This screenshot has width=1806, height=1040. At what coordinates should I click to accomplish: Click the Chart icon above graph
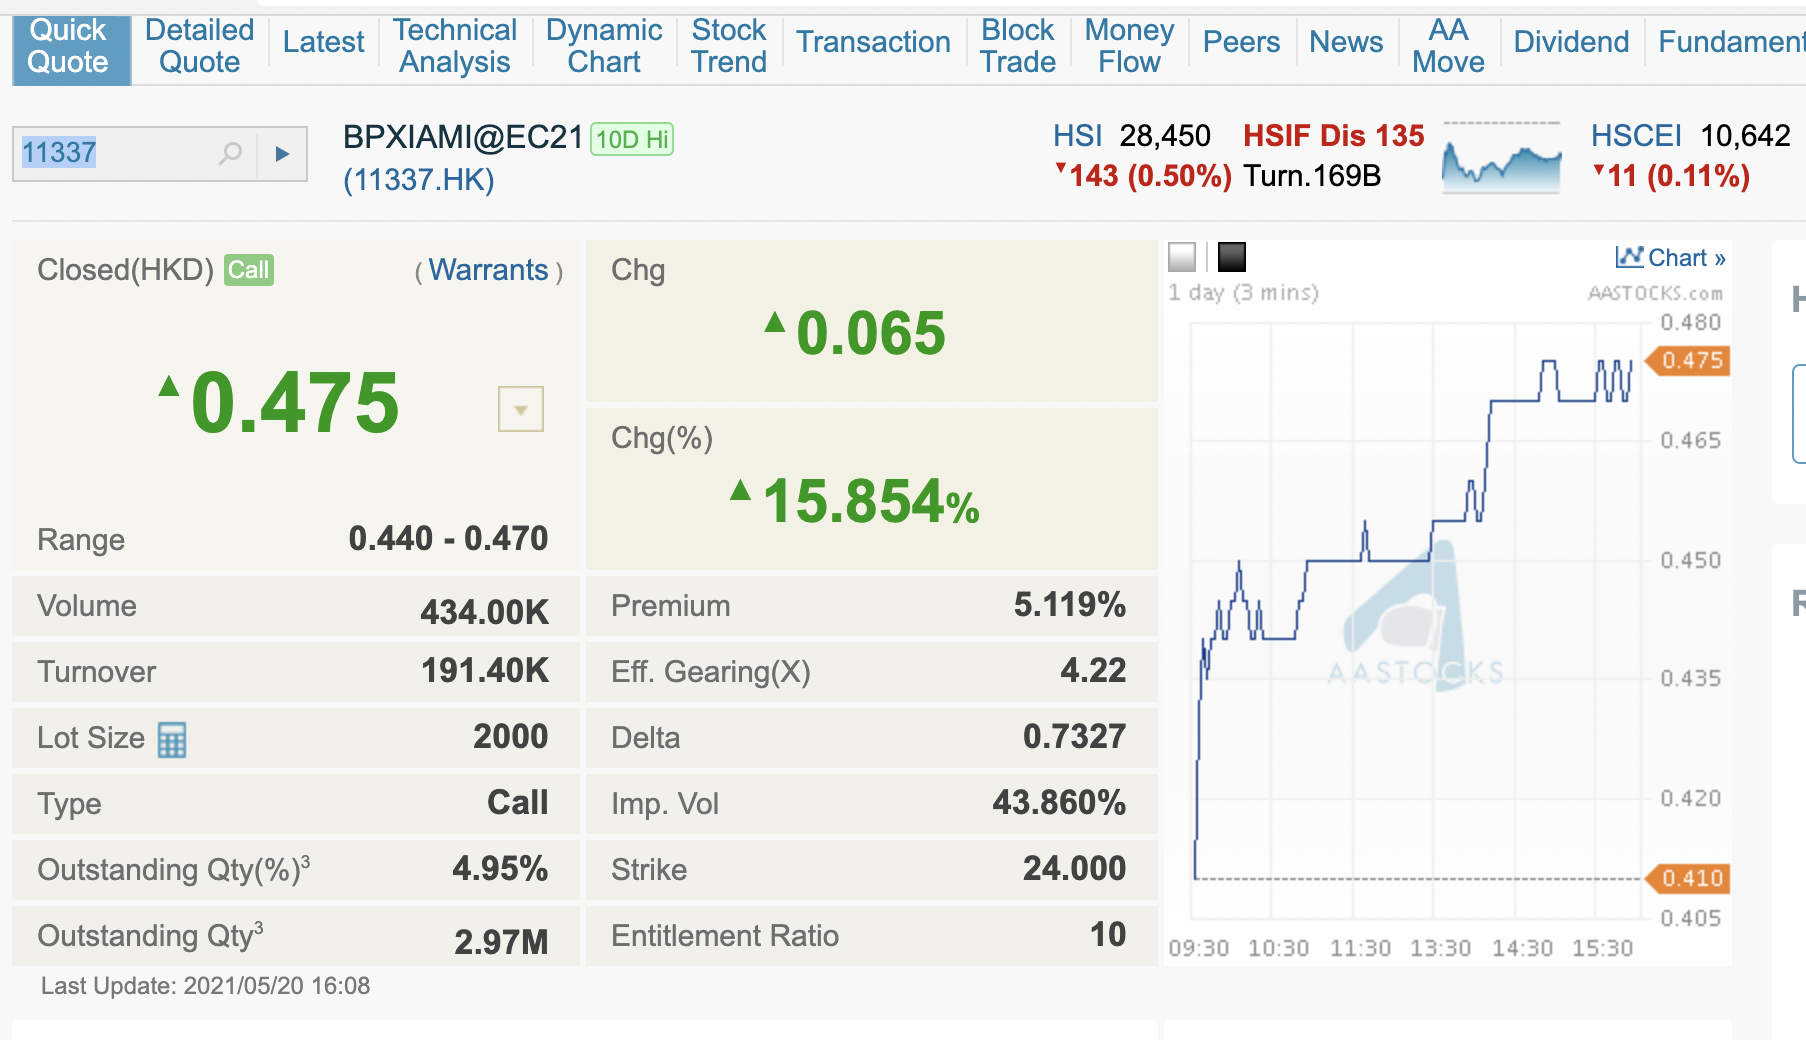[x=1630, y=257]
